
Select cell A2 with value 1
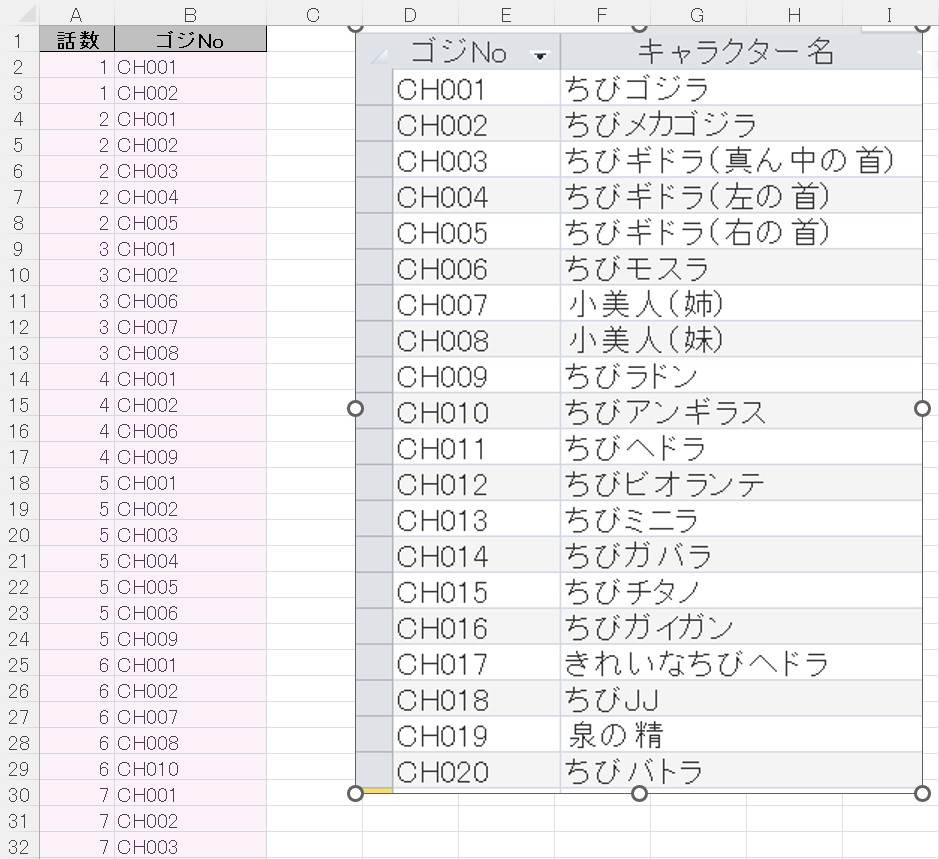pyautogui.click(x=77, y=67)
